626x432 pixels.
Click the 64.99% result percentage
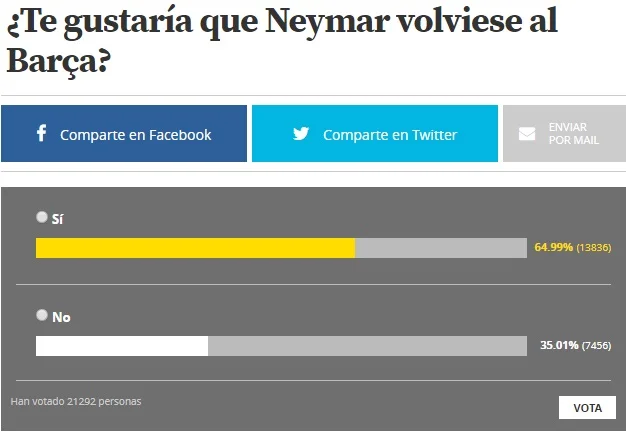pyautogui.click(x=554, y=246)
